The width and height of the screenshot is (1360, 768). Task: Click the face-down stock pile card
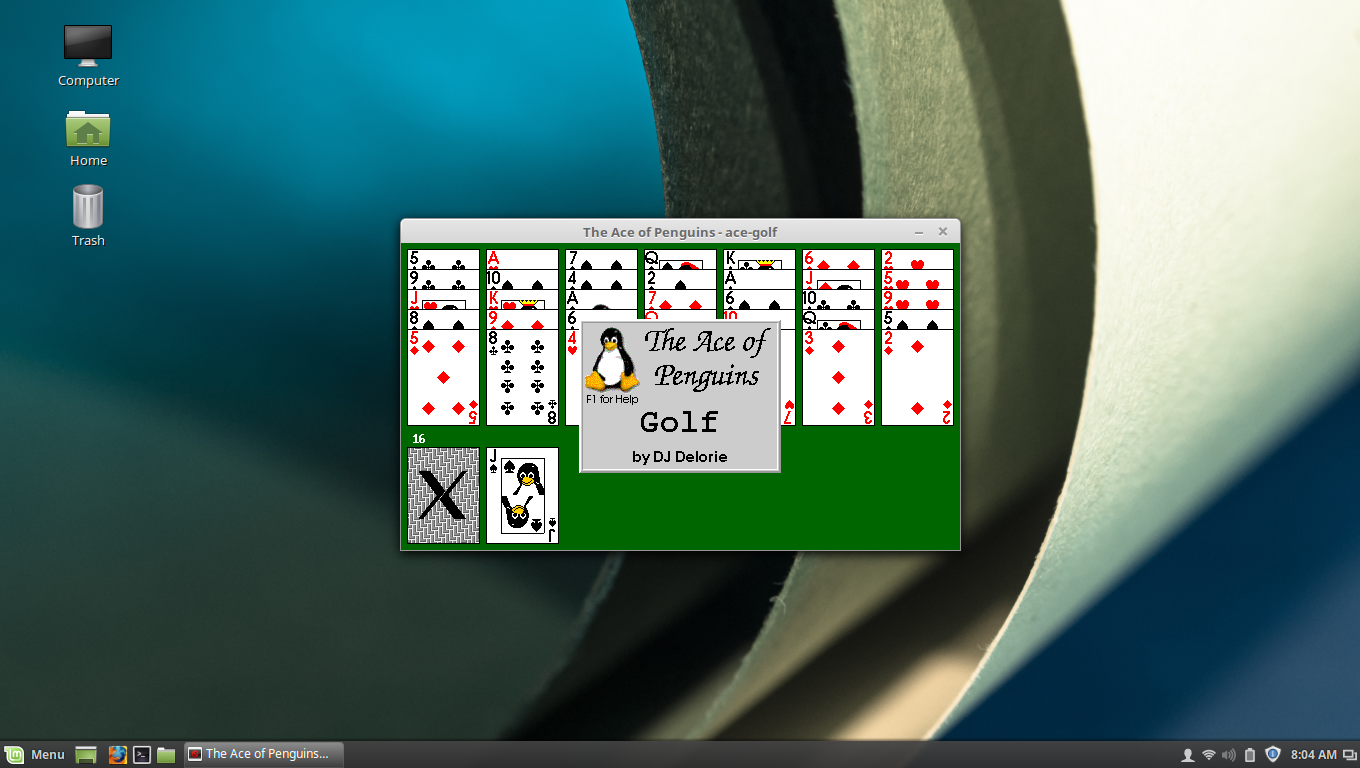443,495
